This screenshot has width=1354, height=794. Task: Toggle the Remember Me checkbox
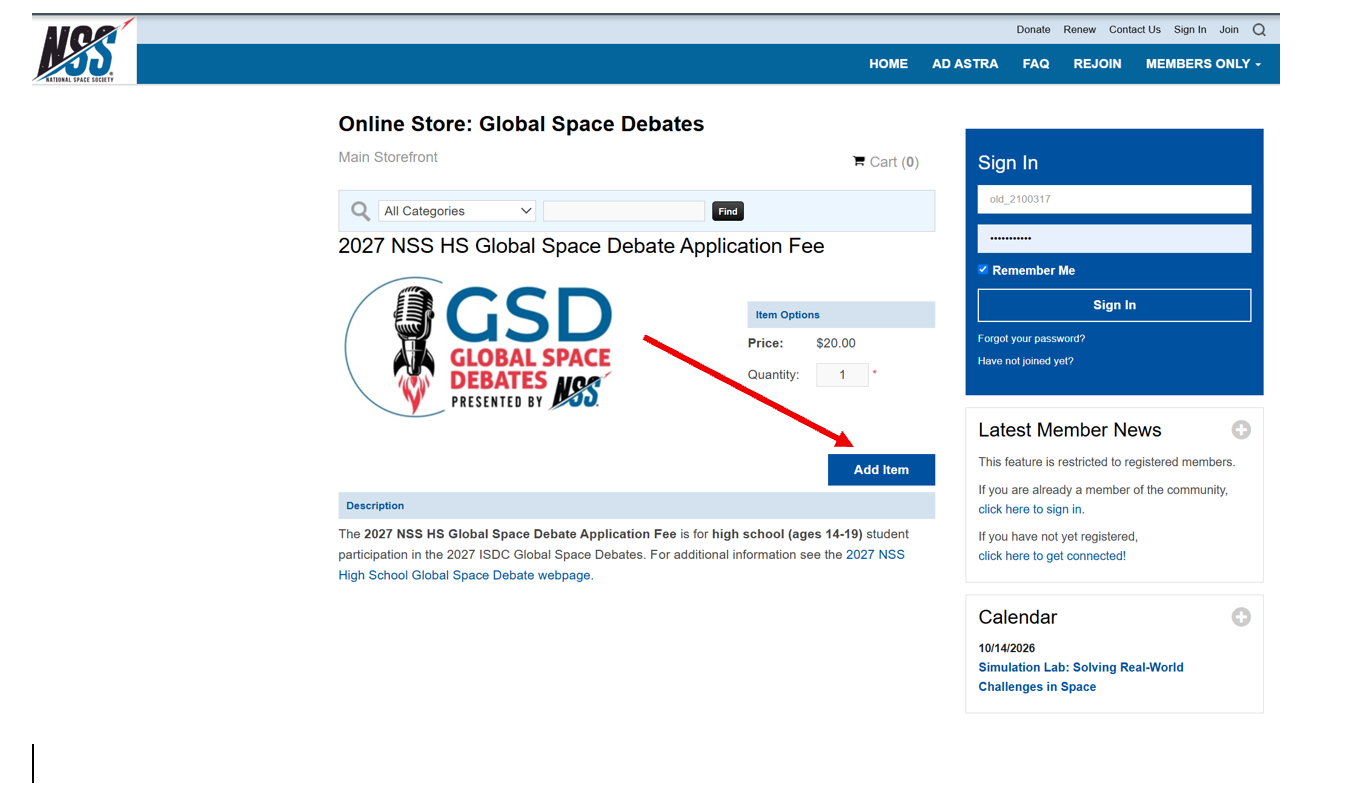point(983,270)
